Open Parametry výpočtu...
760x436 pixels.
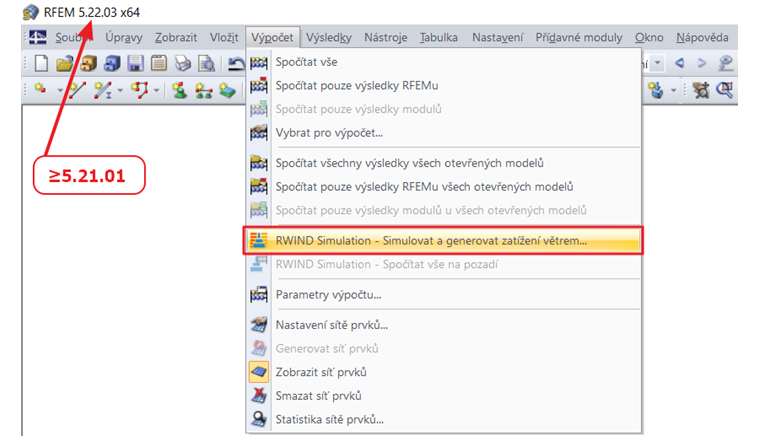point(445,295)
